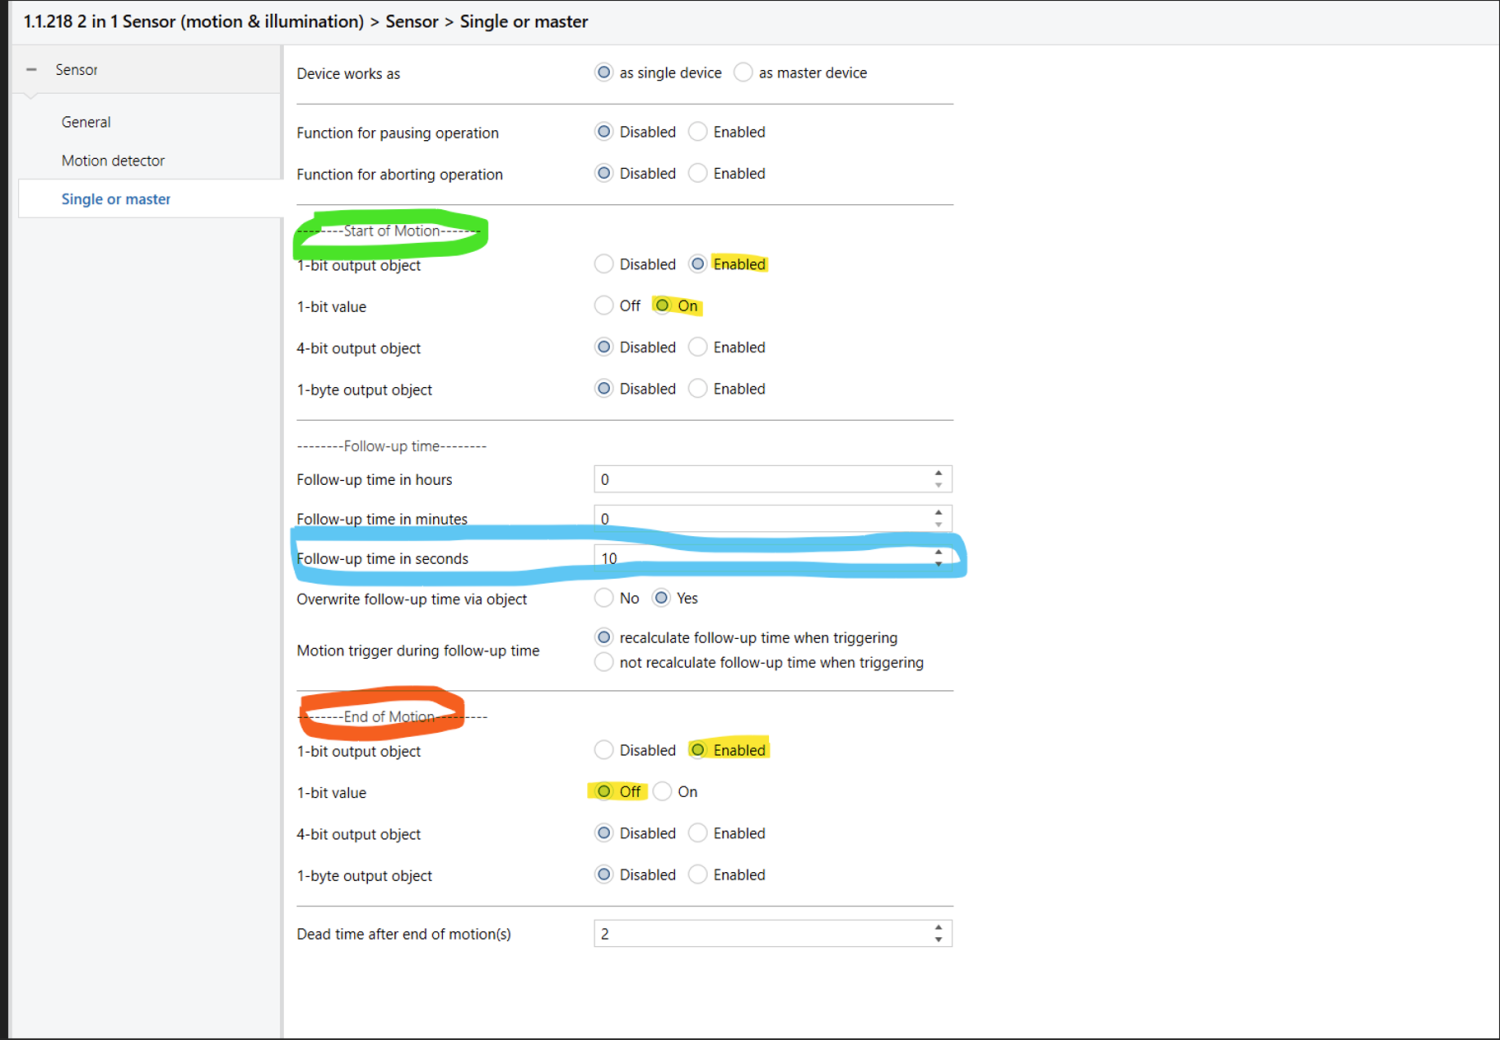The height and width of the screenshot is (1040, 1500).
Task: Enable End of Motion 4-bit output object
Action: tap(698, 833)
